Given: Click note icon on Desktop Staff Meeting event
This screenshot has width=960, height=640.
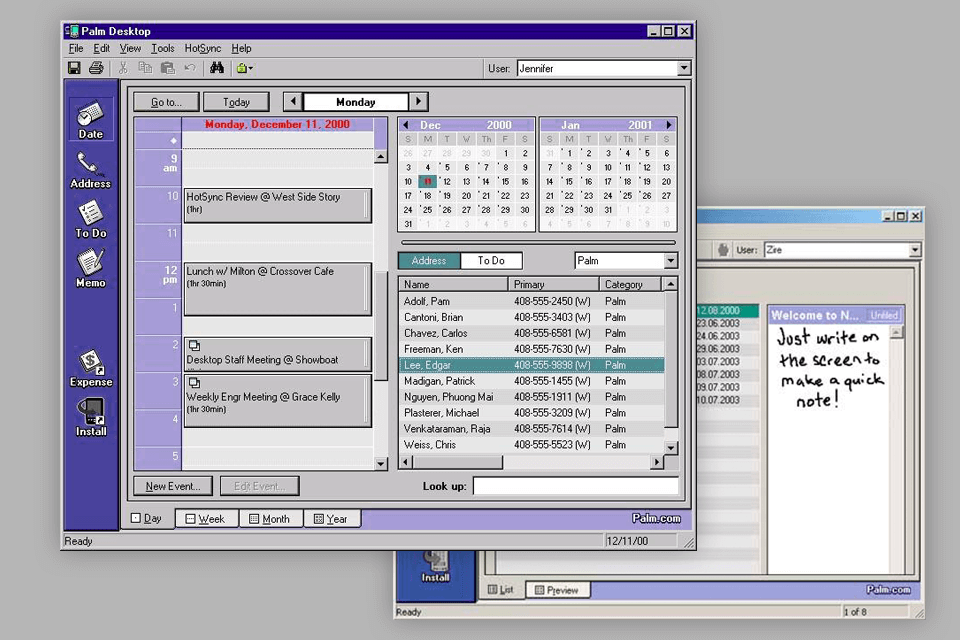Looking at the screenshot, I should point(194,345).
